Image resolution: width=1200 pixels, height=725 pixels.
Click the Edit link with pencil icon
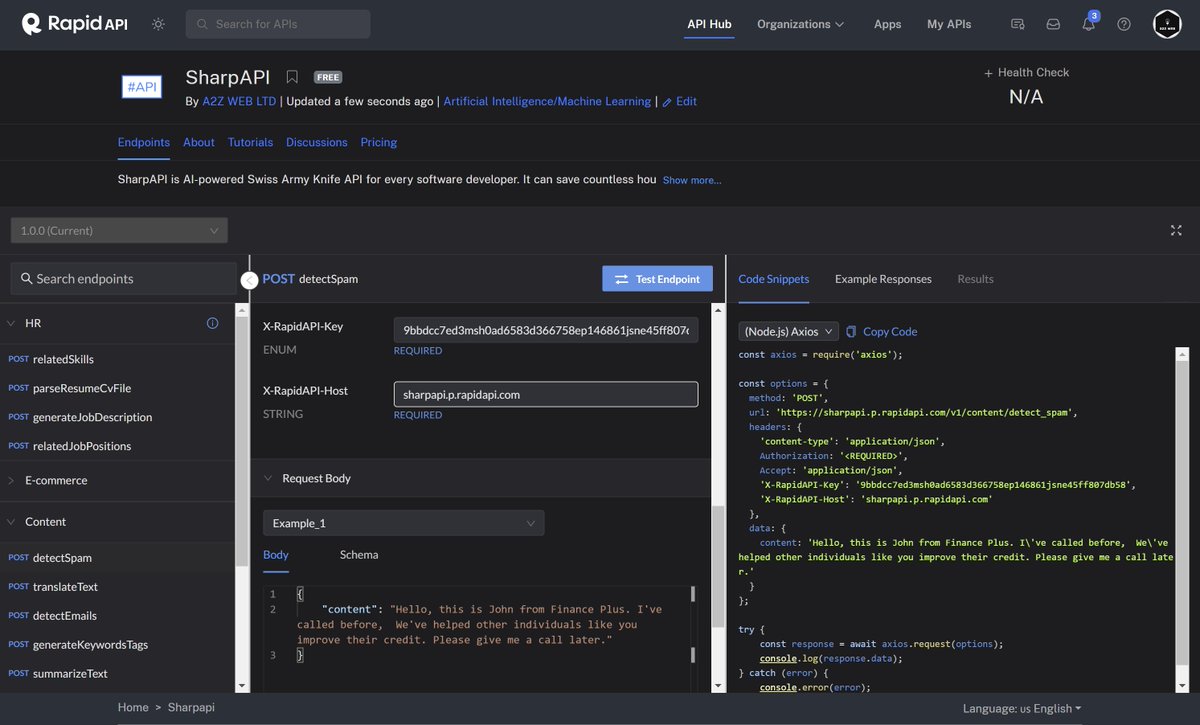point(679,101)
